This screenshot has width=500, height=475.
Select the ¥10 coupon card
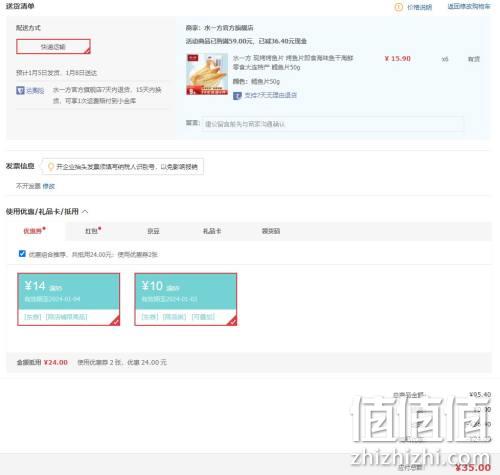186,299
